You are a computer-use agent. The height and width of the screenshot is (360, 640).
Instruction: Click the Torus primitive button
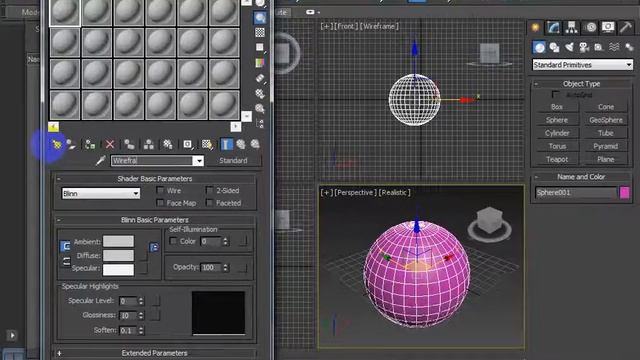[x=557, y=146]
